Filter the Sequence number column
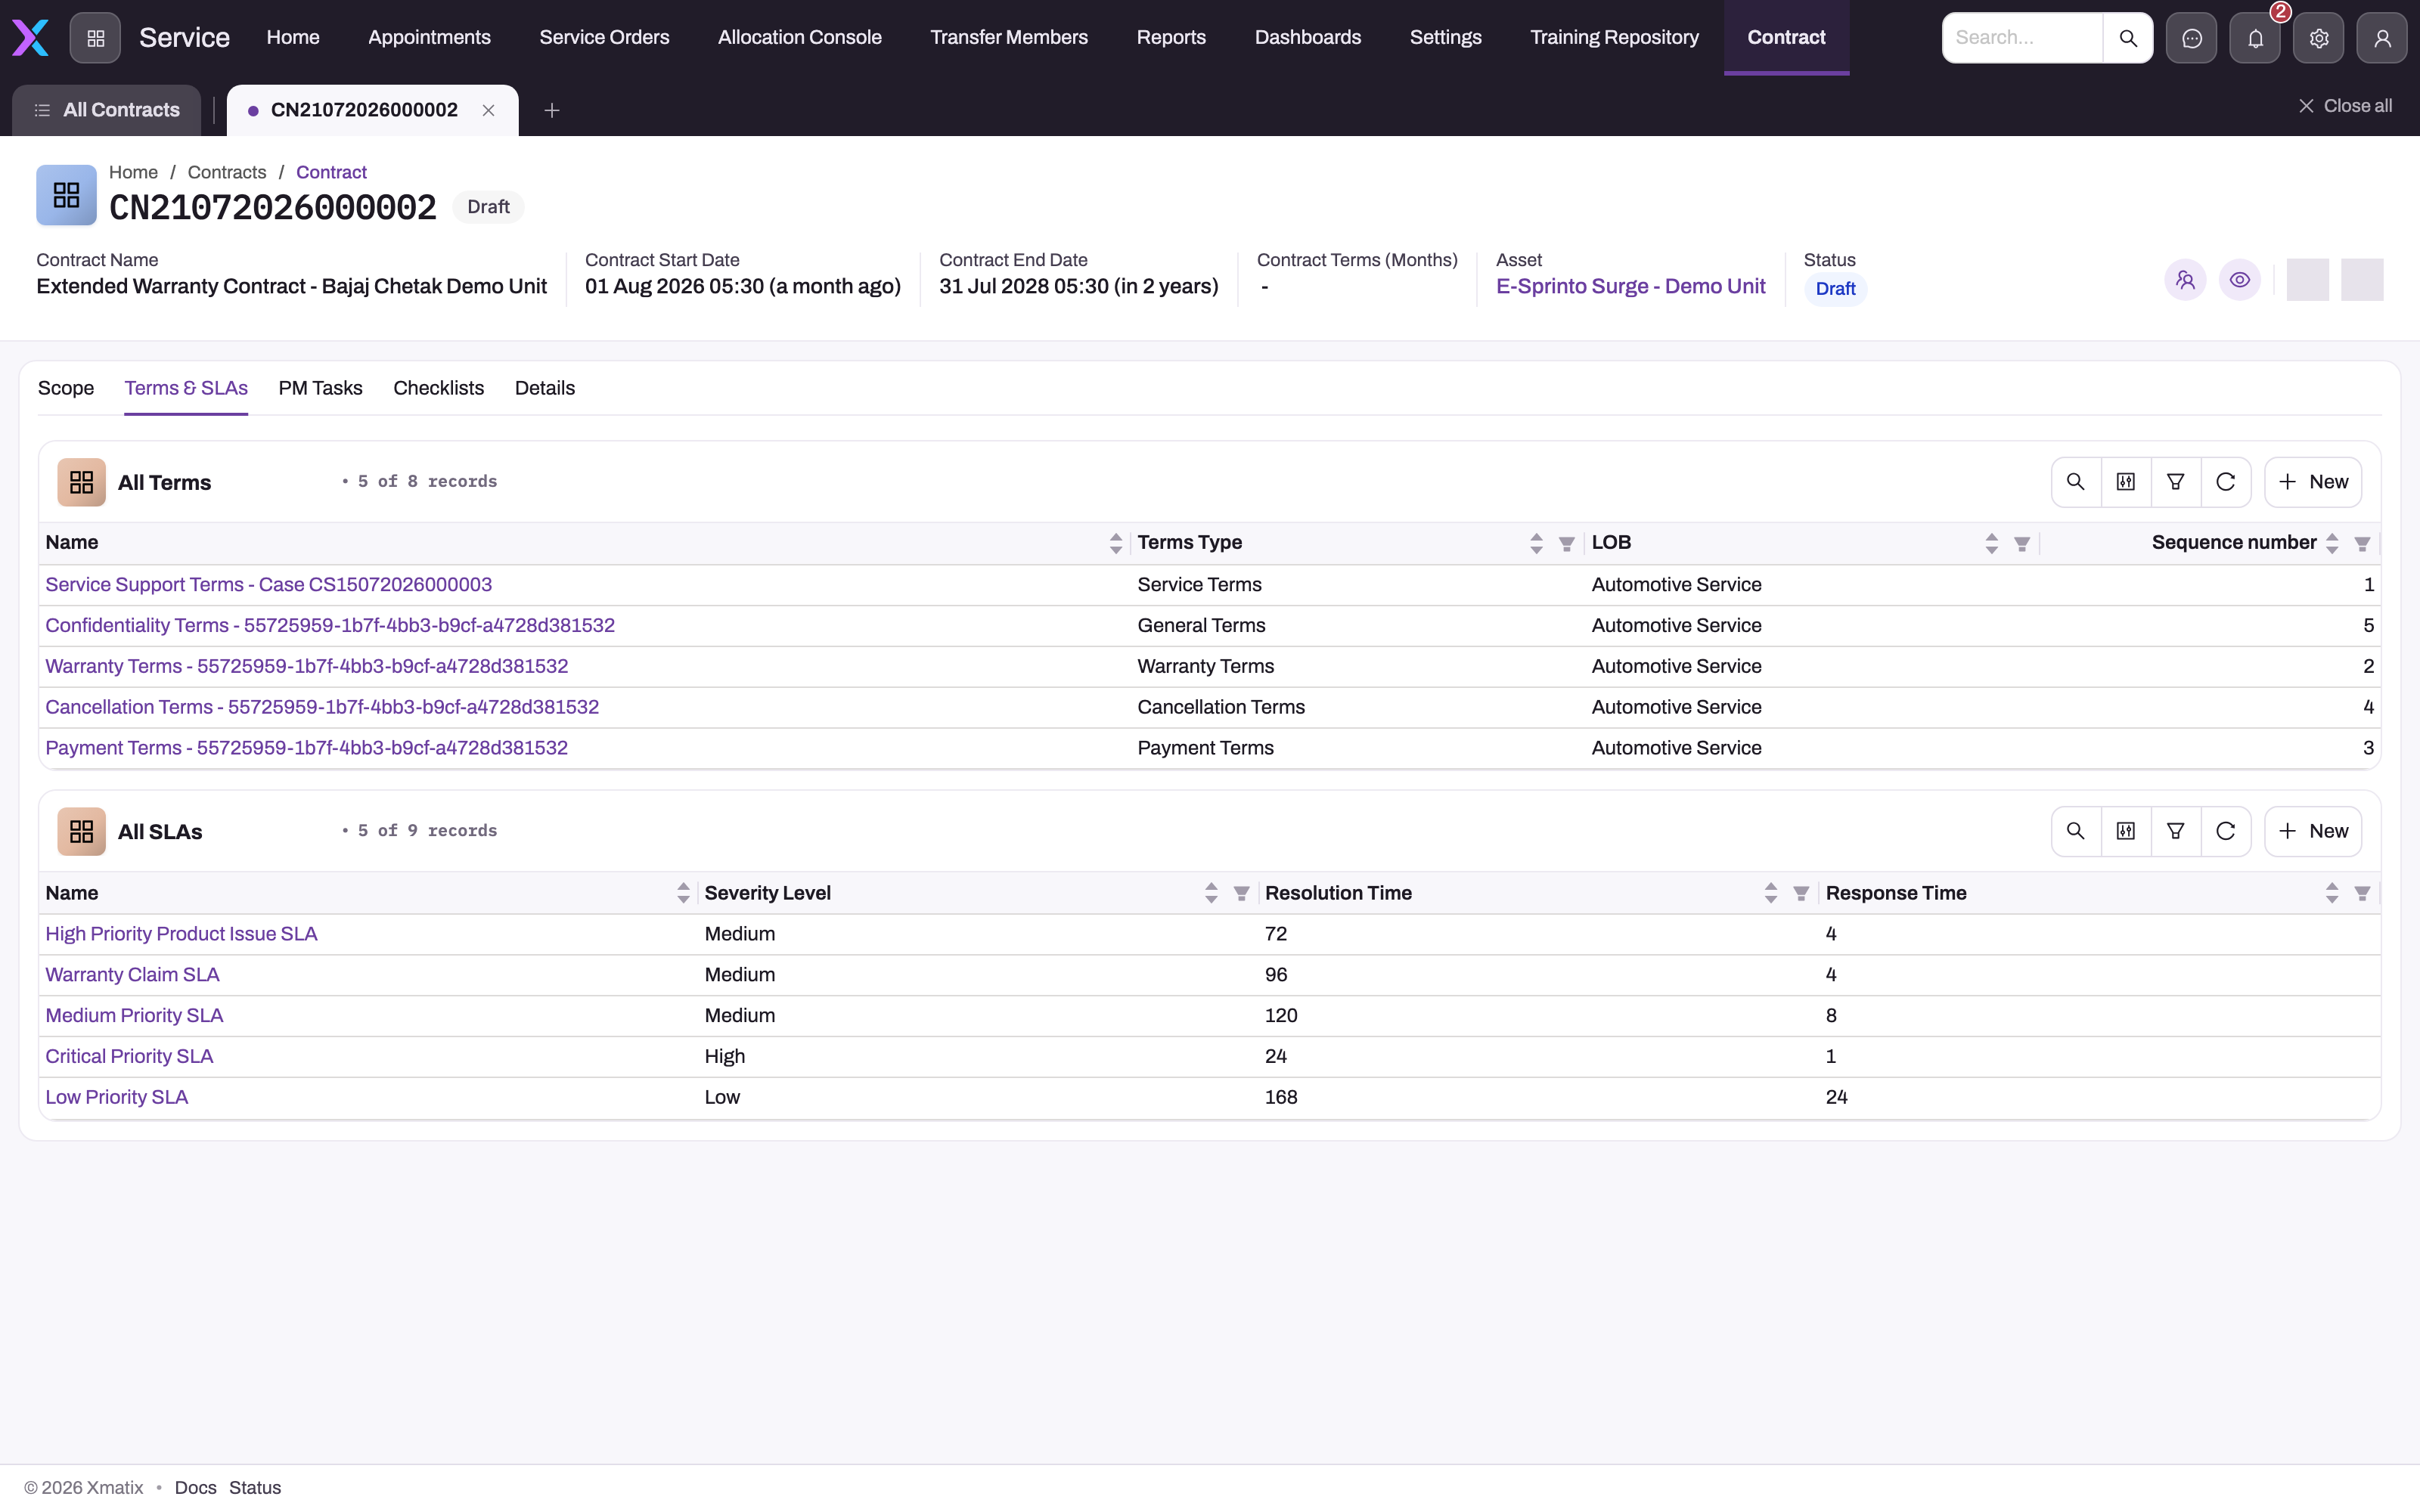This screenshot has height=1512, width=2420. coord(2362,544)
